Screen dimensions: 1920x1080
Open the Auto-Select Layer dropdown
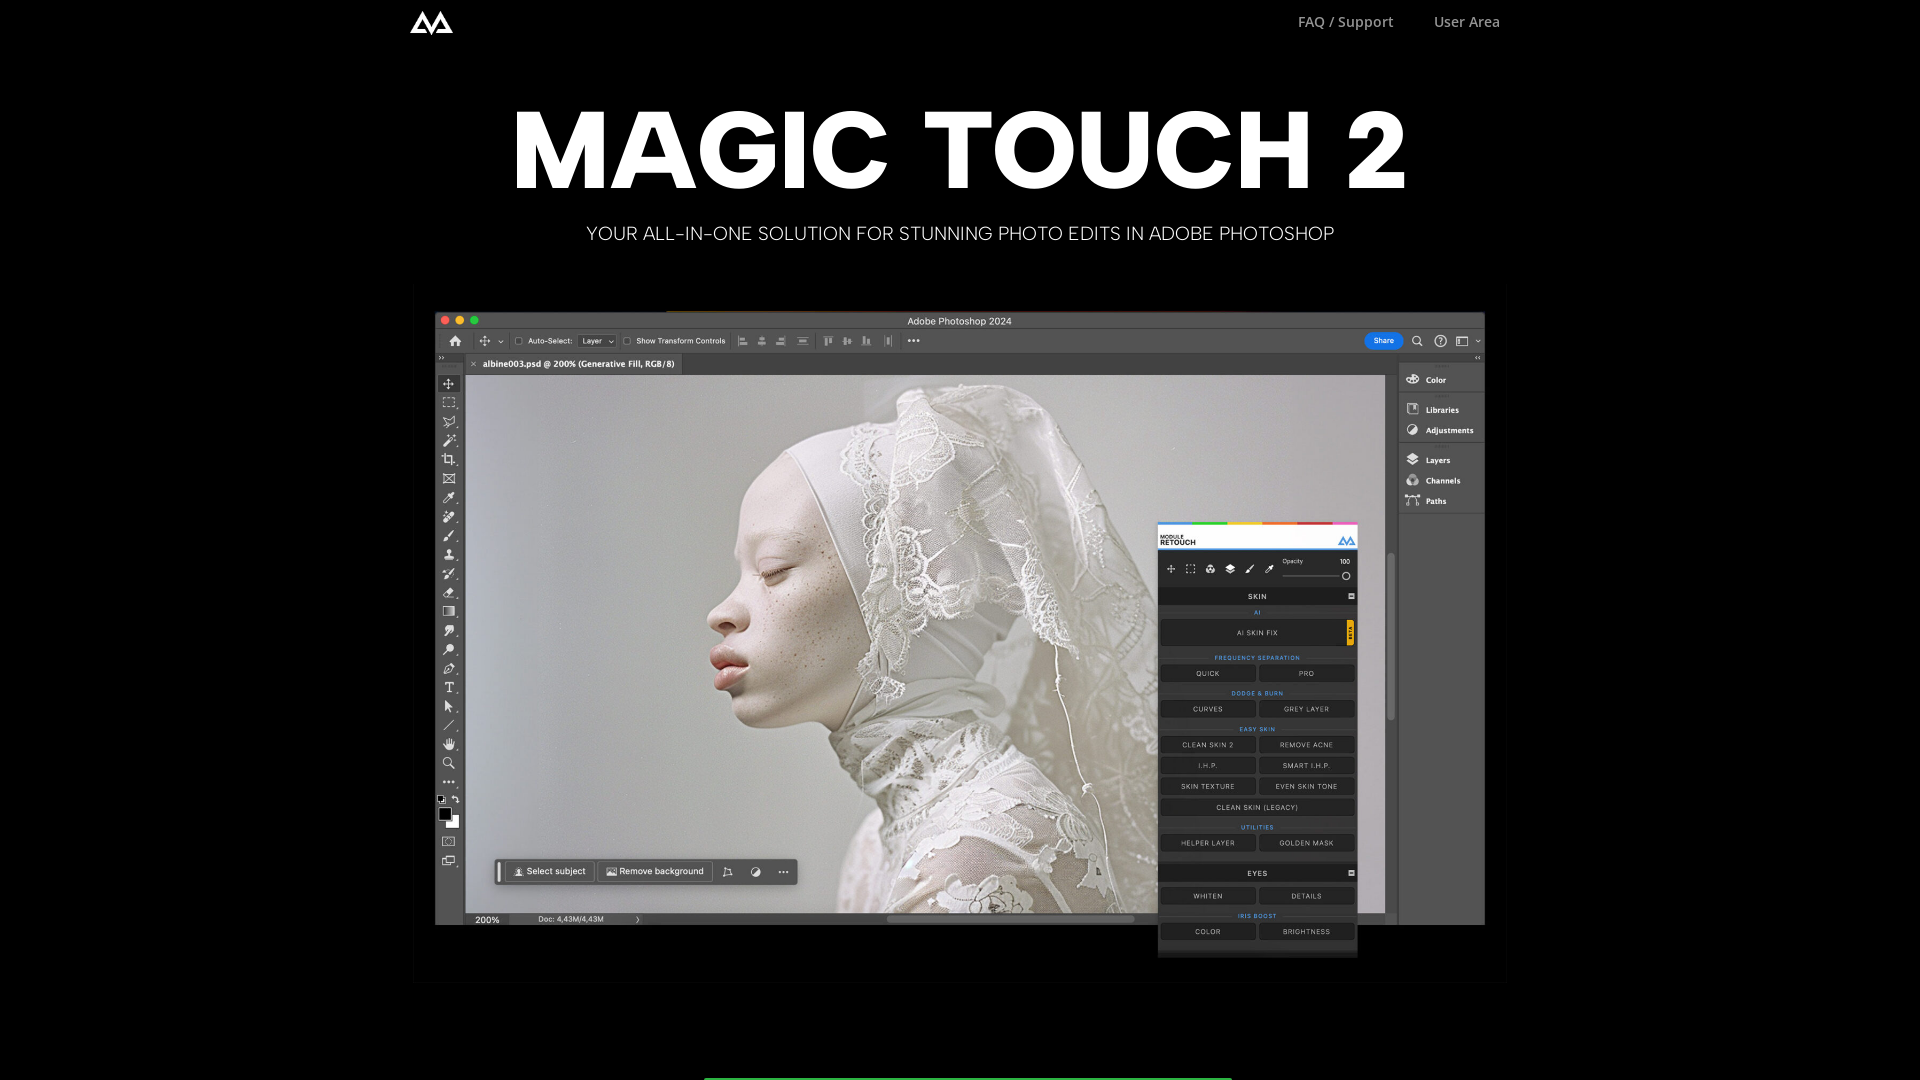click(597, 341)
